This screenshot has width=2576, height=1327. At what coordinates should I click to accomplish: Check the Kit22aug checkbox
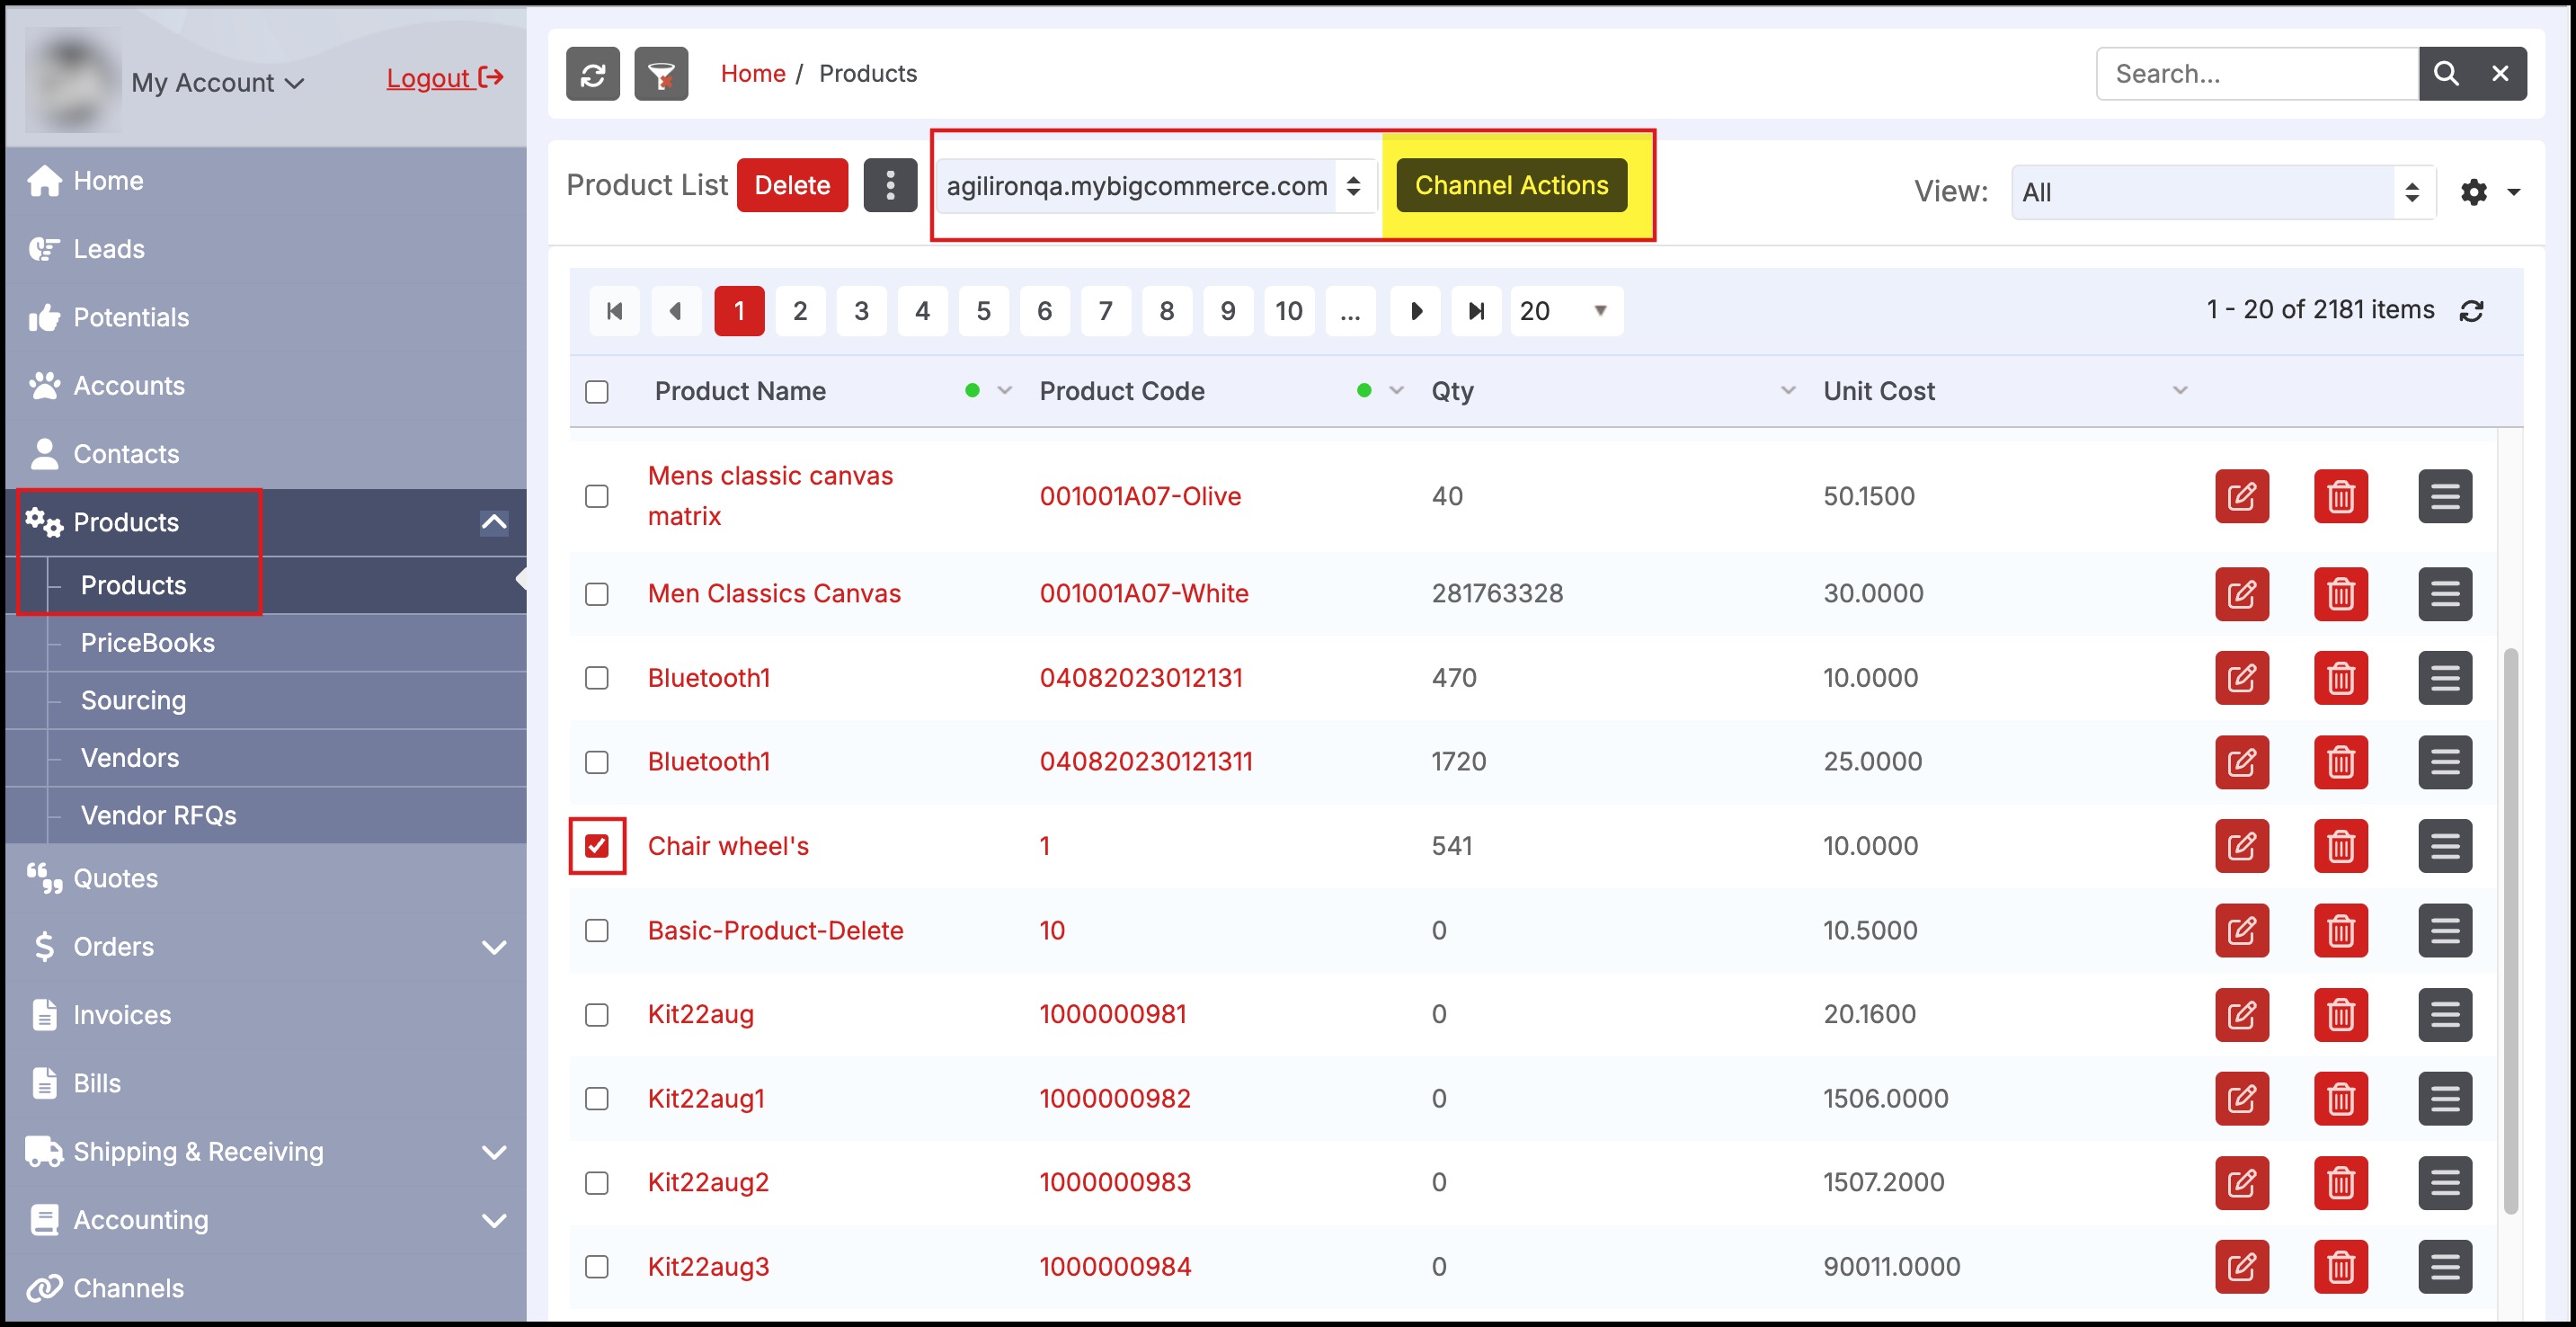(597, 1015)
